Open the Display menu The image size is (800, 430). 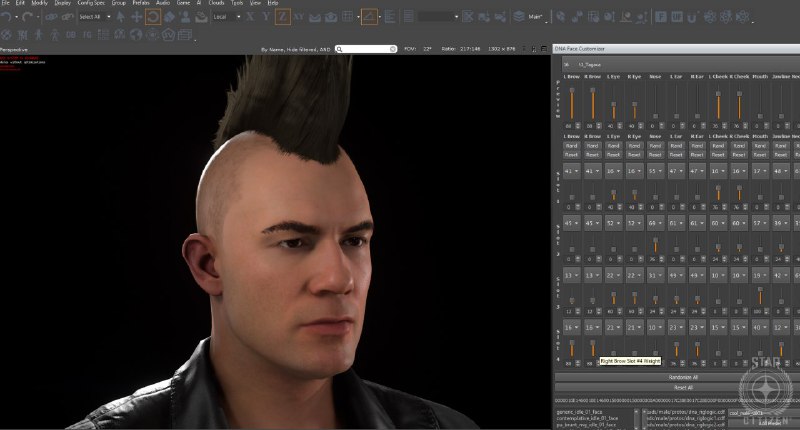point(62,3)
